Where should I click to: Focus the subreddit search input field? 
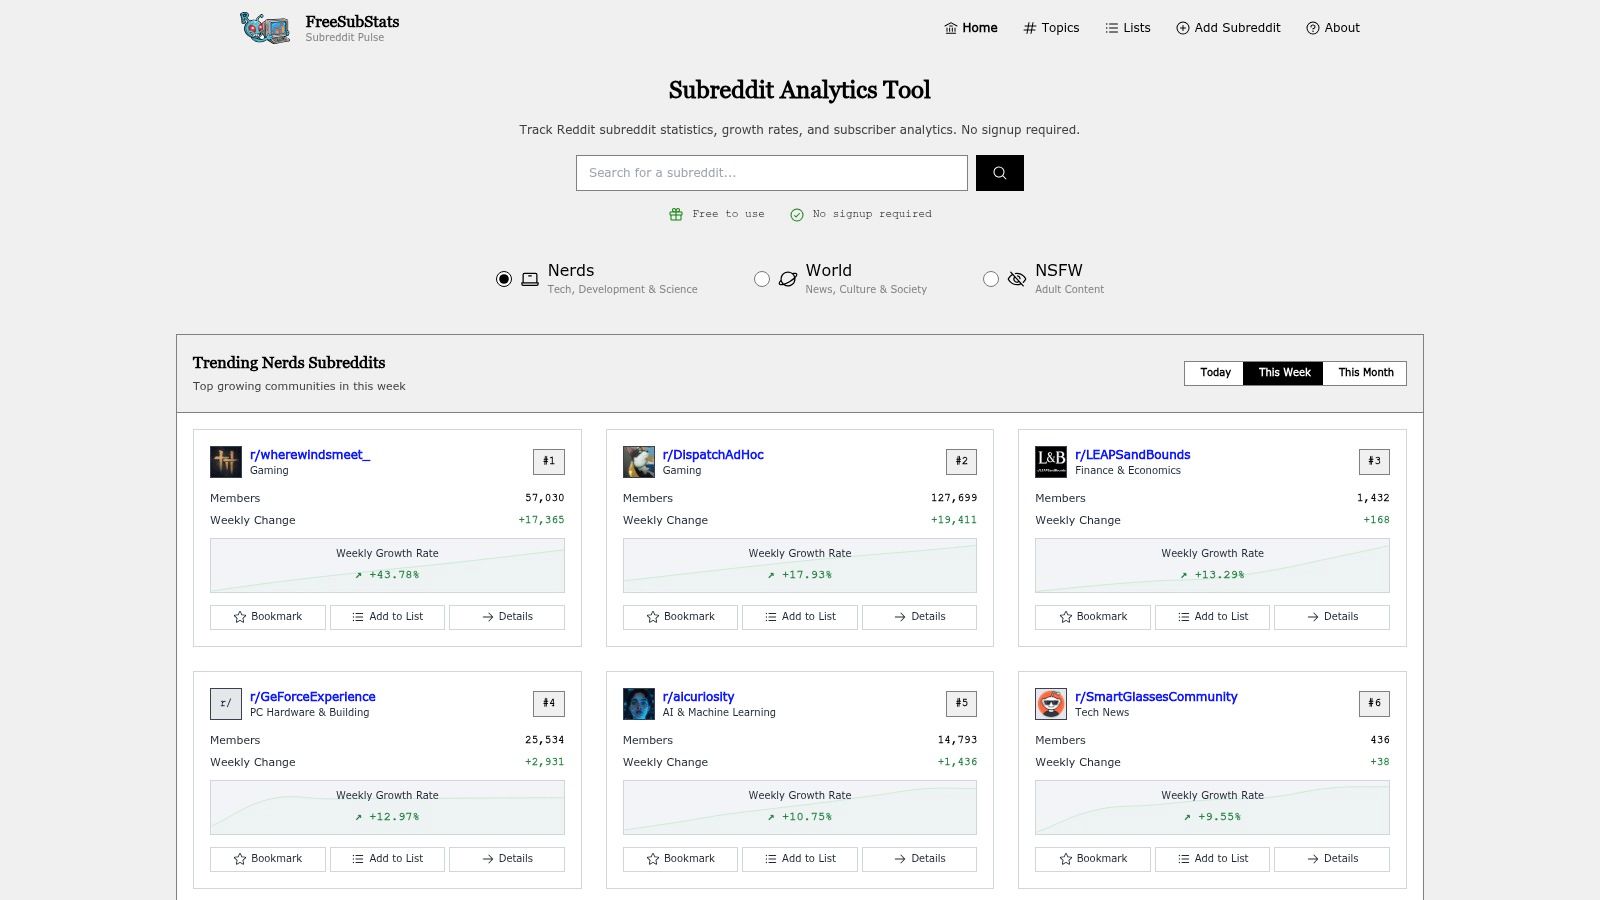click(771, 173)
